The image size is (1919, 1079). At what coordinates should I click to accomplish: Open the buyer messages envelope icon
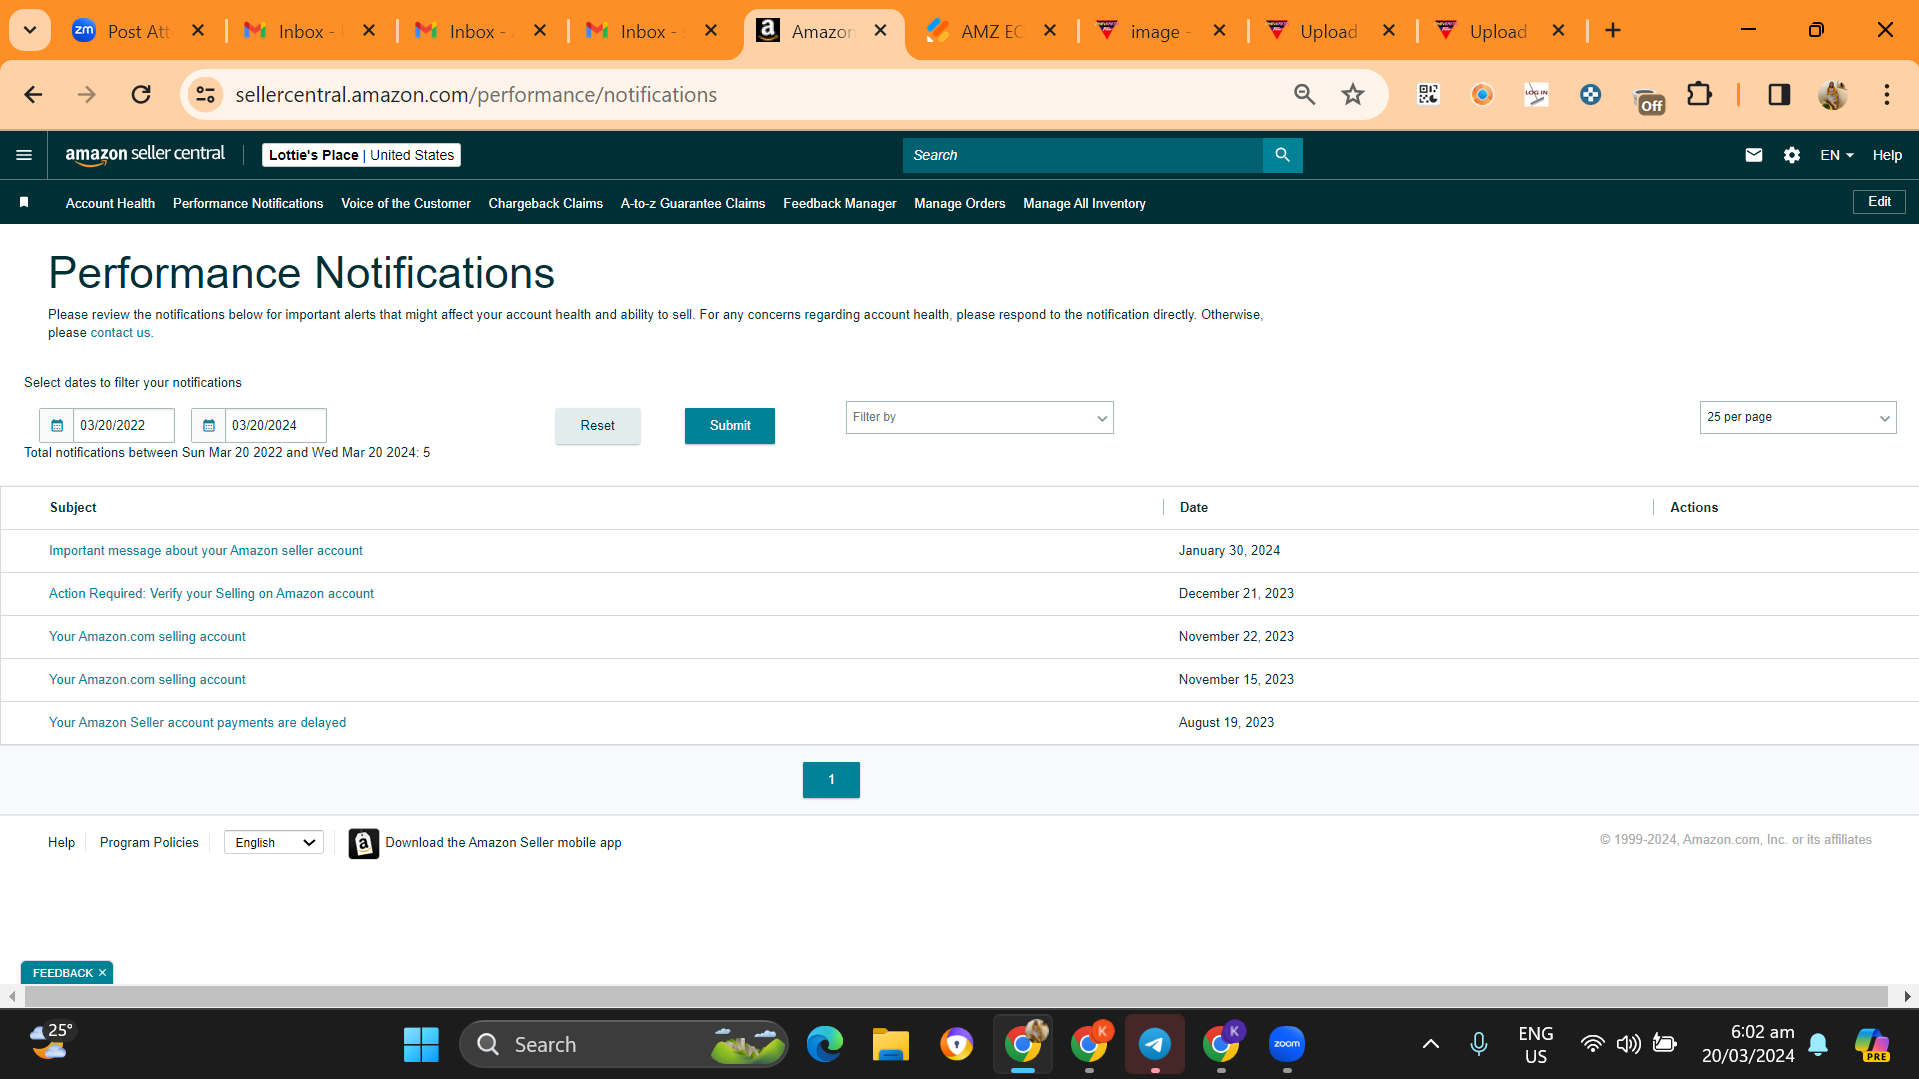coord(1753,155)
